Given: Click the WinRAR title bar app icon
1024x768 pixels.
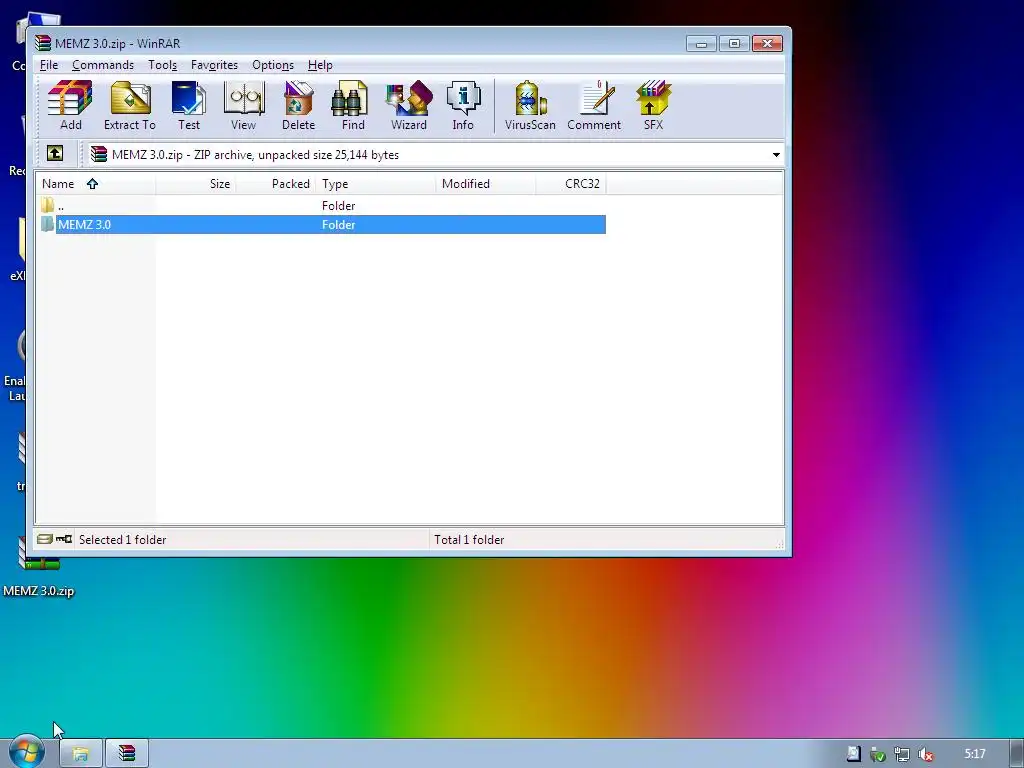Looking at the screenshot, I should 43,43.
